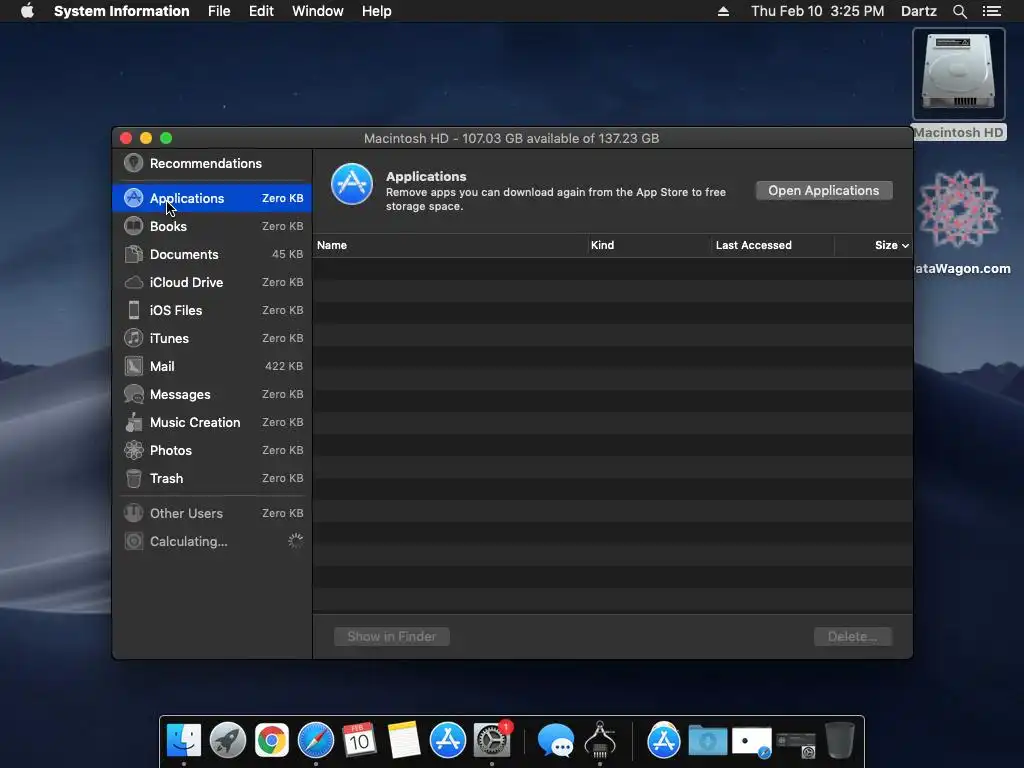
Task: Open the App Store in the Dock
Action: point(447,741)
